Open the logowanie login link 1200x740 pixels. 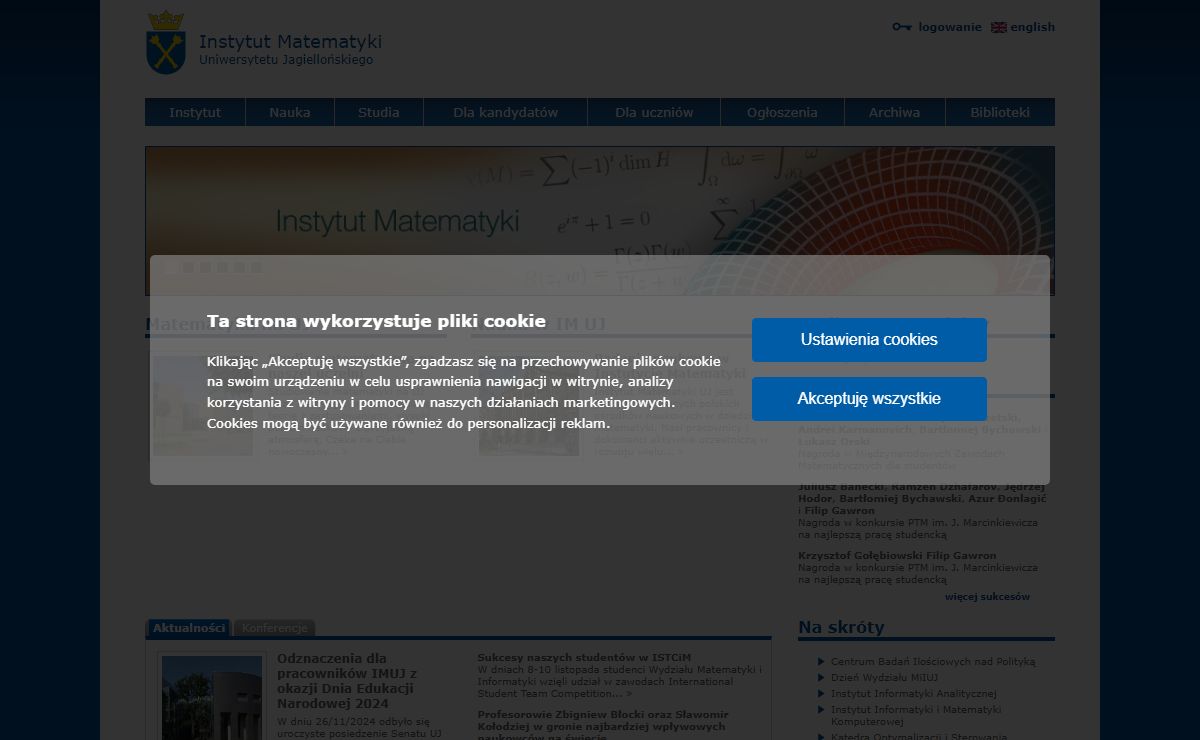[950, 27]
